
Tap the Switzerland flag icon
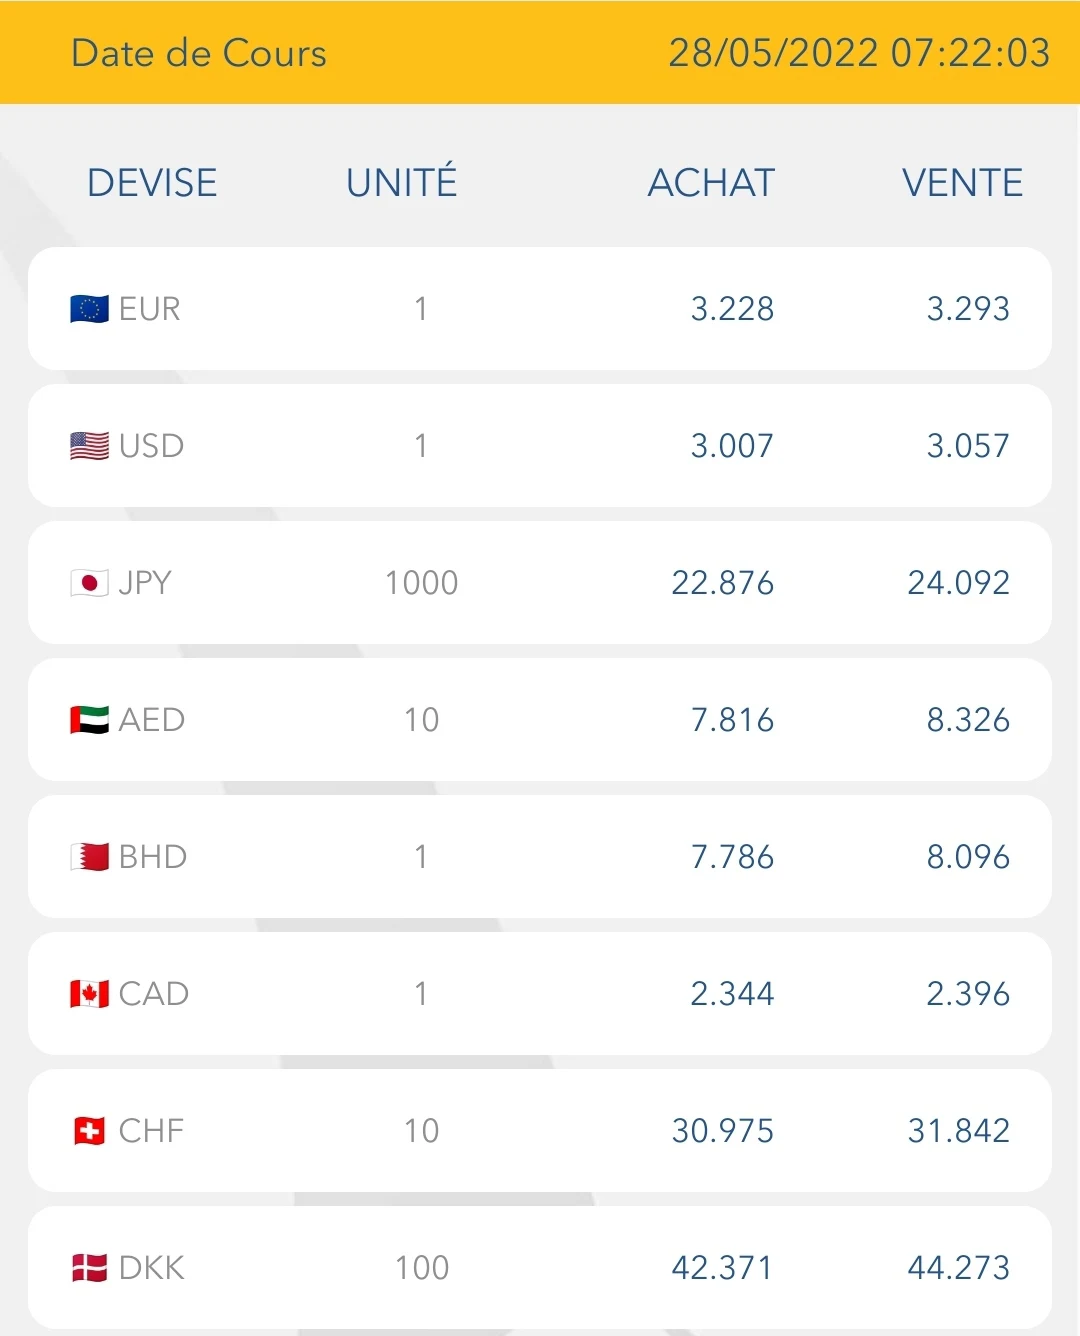click(89, 1131)
